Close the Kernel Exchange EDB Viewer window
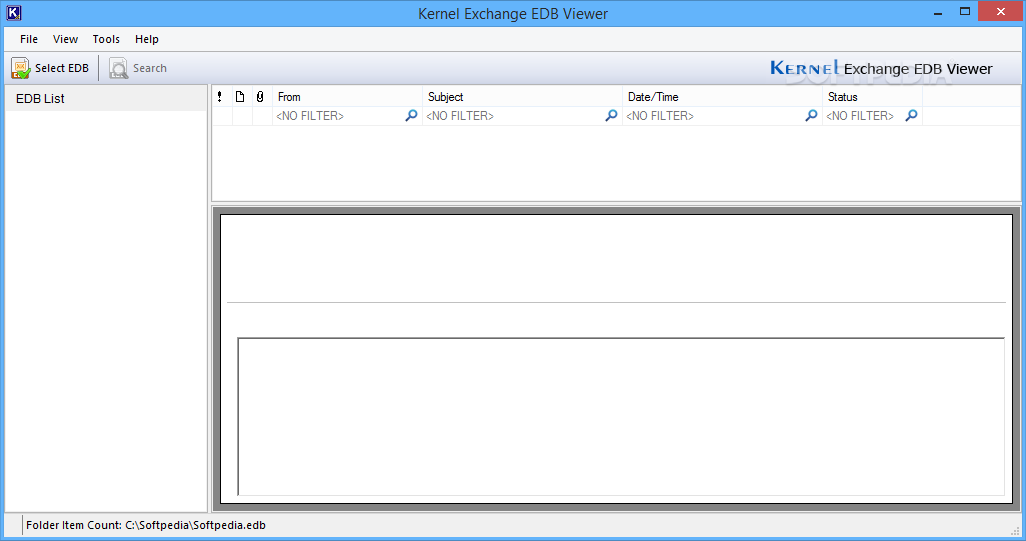This screenshot has height=541, width=1026. pyautogui.click(x=1000, y=12)
